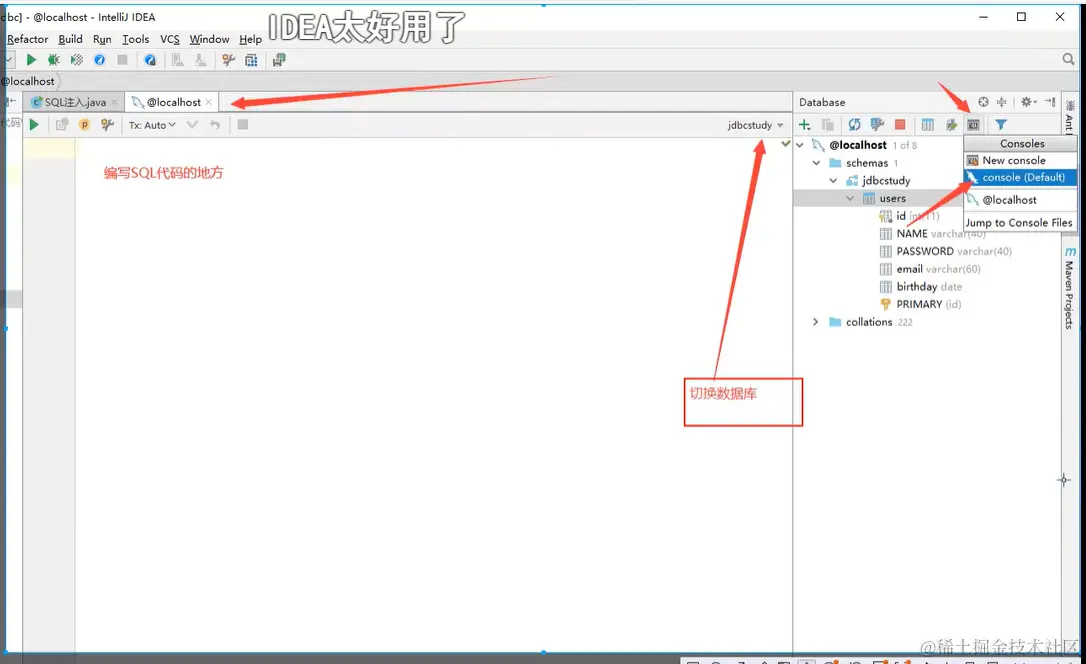Open the jdbcstudy schema switcher dropdown
The width and height of the screenshot is (1086, 664).
click(756, 125)
